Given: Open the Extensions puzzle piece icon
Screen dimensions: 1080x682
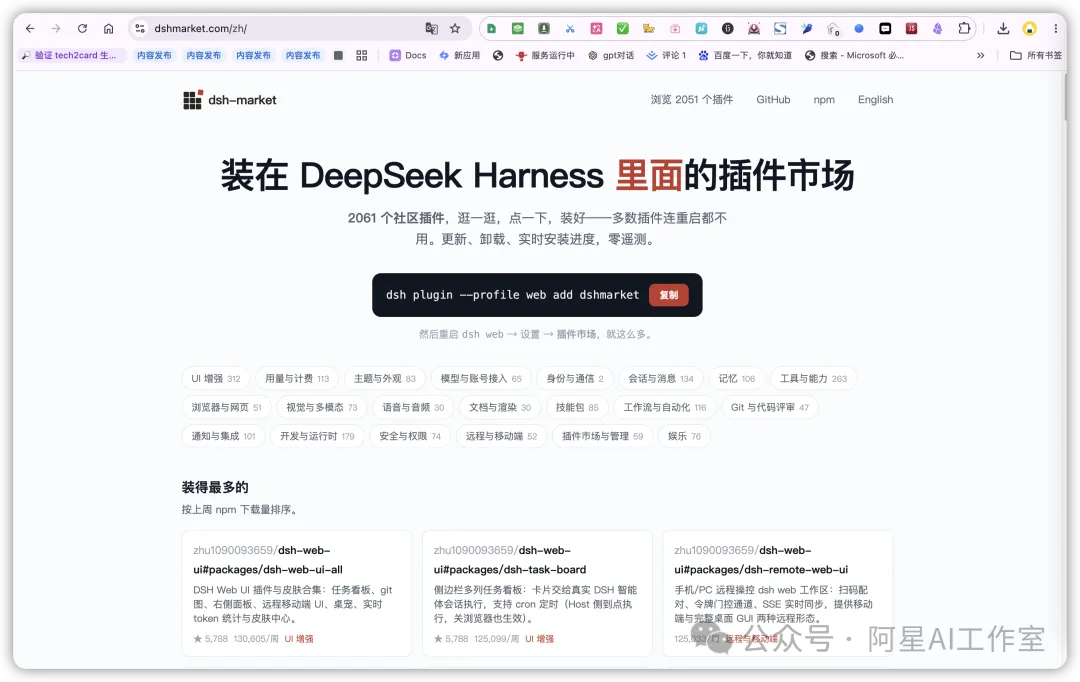Looking at the screenshot, I should click(x=964, y=28).
